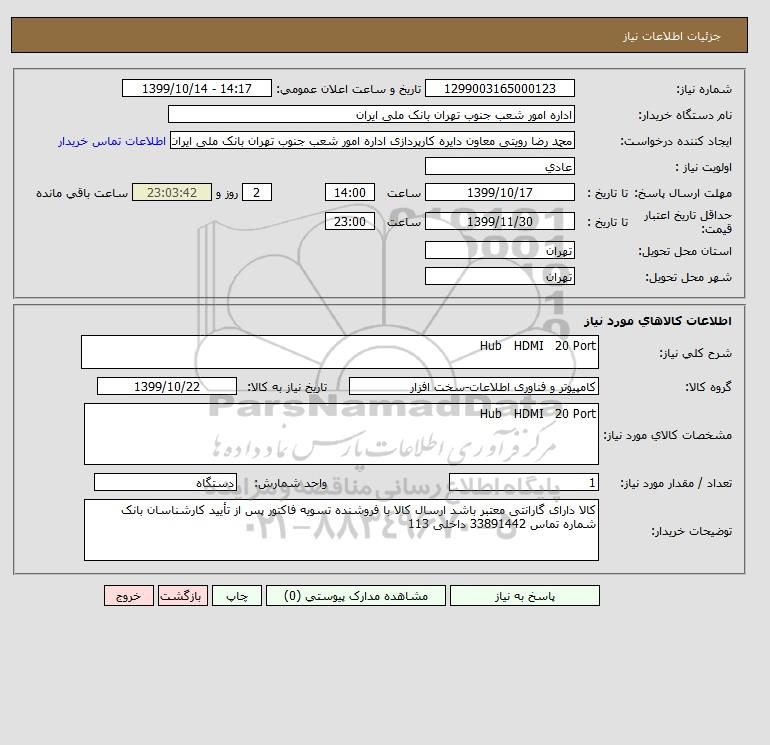
Task: Click the remaining days field showing 2
Action: (257, 193)
